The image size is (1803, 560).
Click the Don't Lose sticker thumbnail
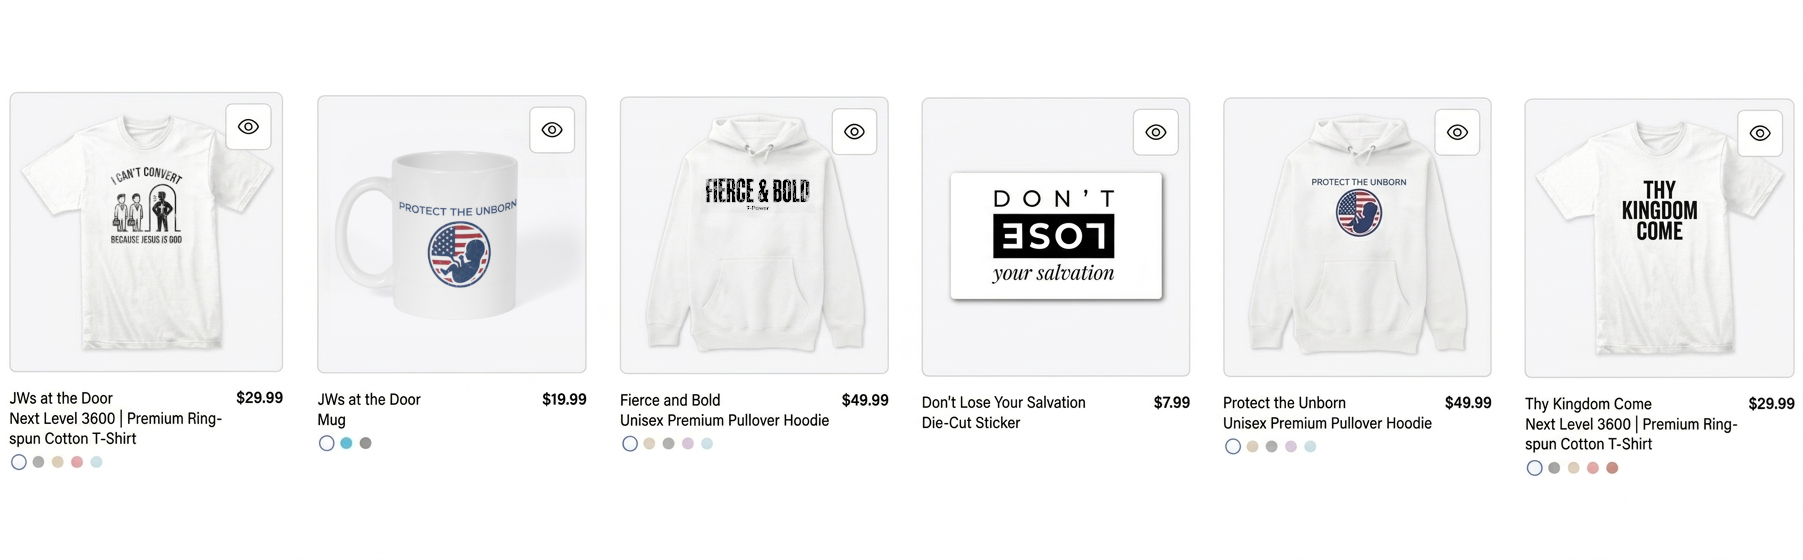[x=1055, y=237]
